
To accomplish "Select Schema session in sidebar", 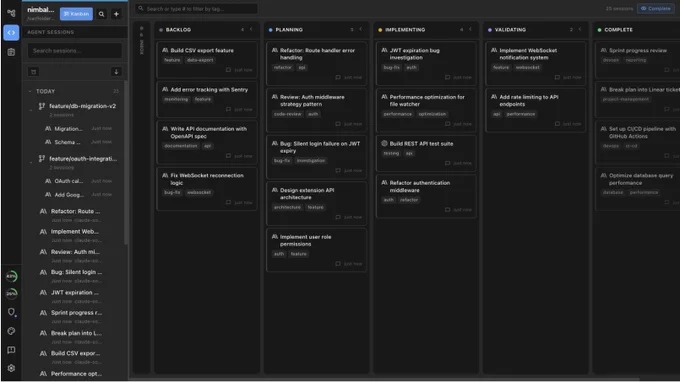I will point(78,142).
